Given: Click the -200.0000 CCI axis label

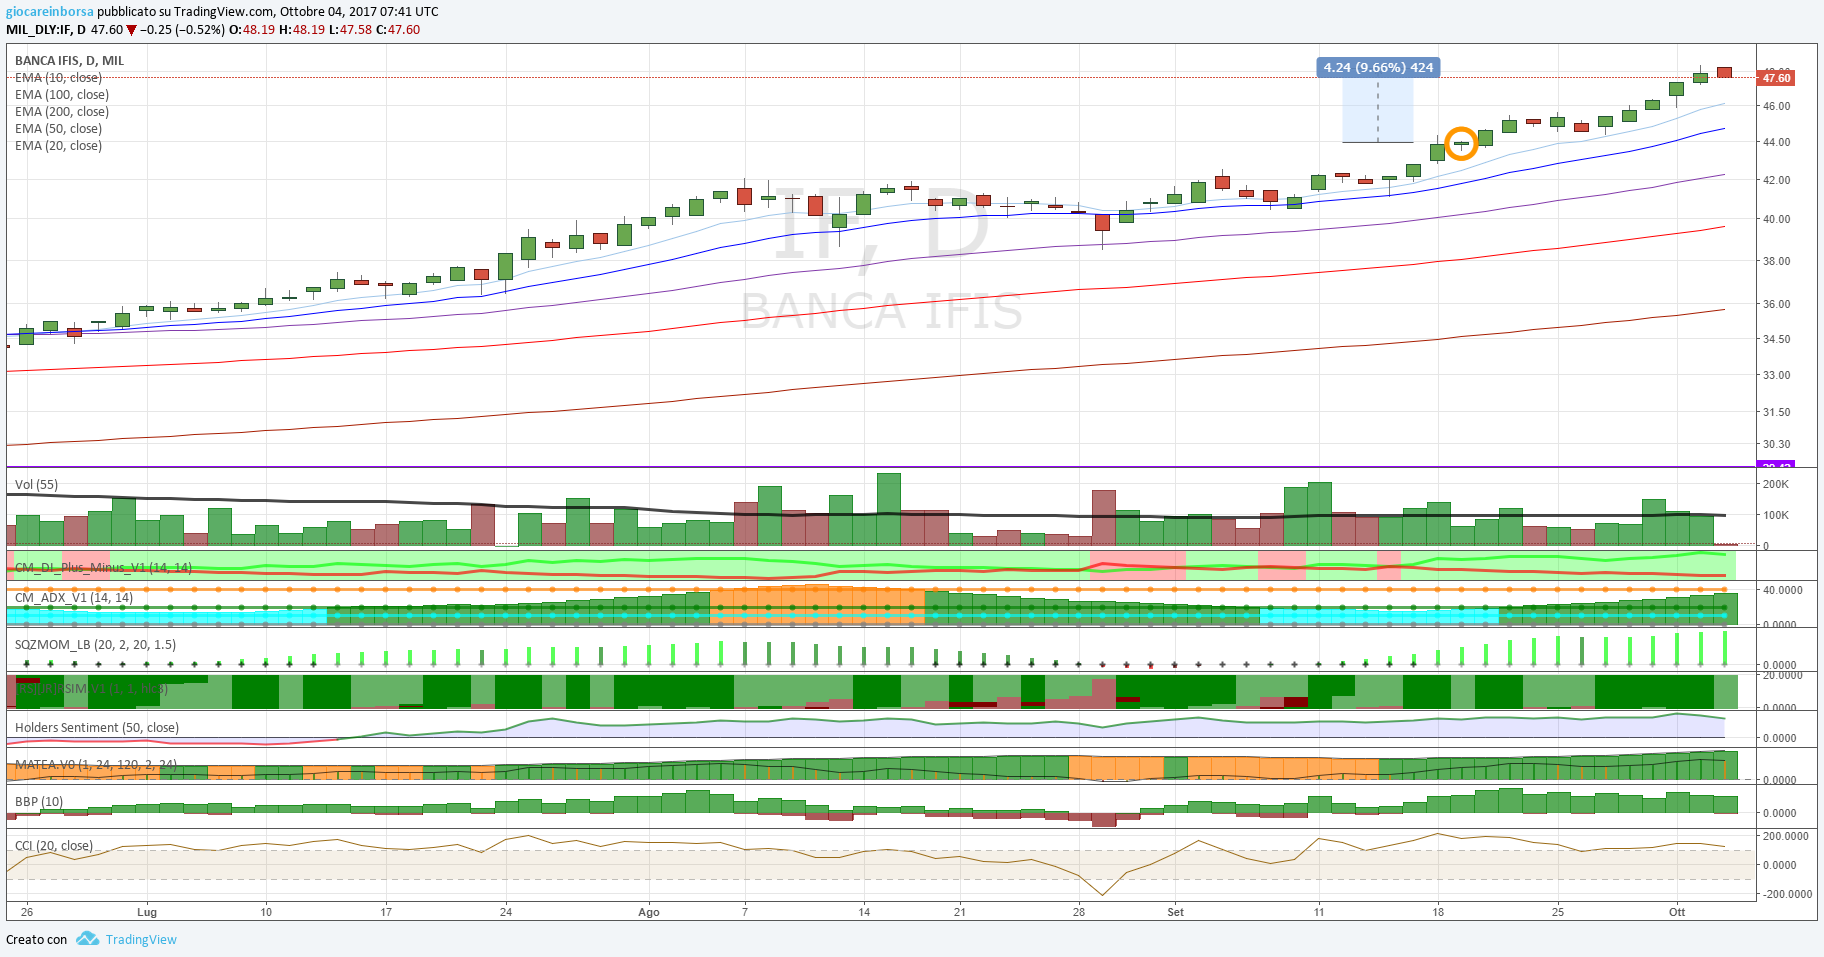Looking at the screenshot, I should [x=1787, y=894].
